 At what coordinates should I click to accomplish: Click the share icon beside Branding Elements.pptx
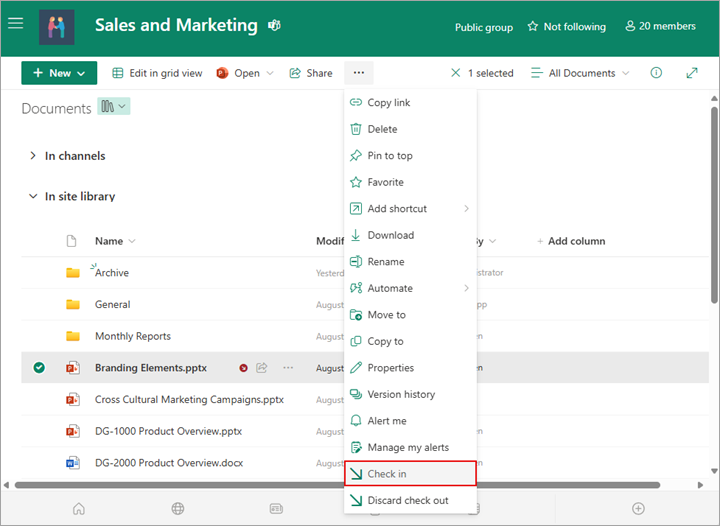(x=262, y=368)
